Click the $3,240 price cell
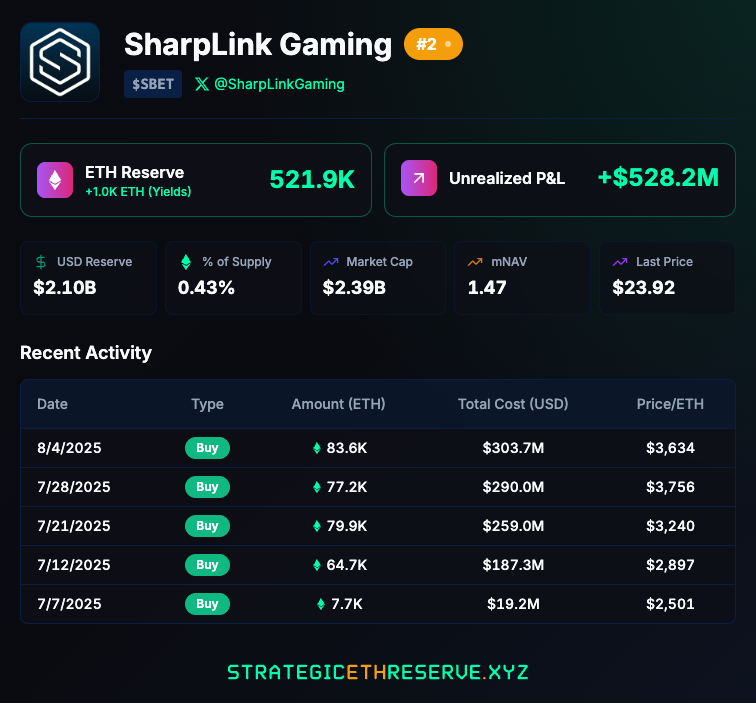The height and width of the screenshot is (703, 756). (x=670, y=526)
